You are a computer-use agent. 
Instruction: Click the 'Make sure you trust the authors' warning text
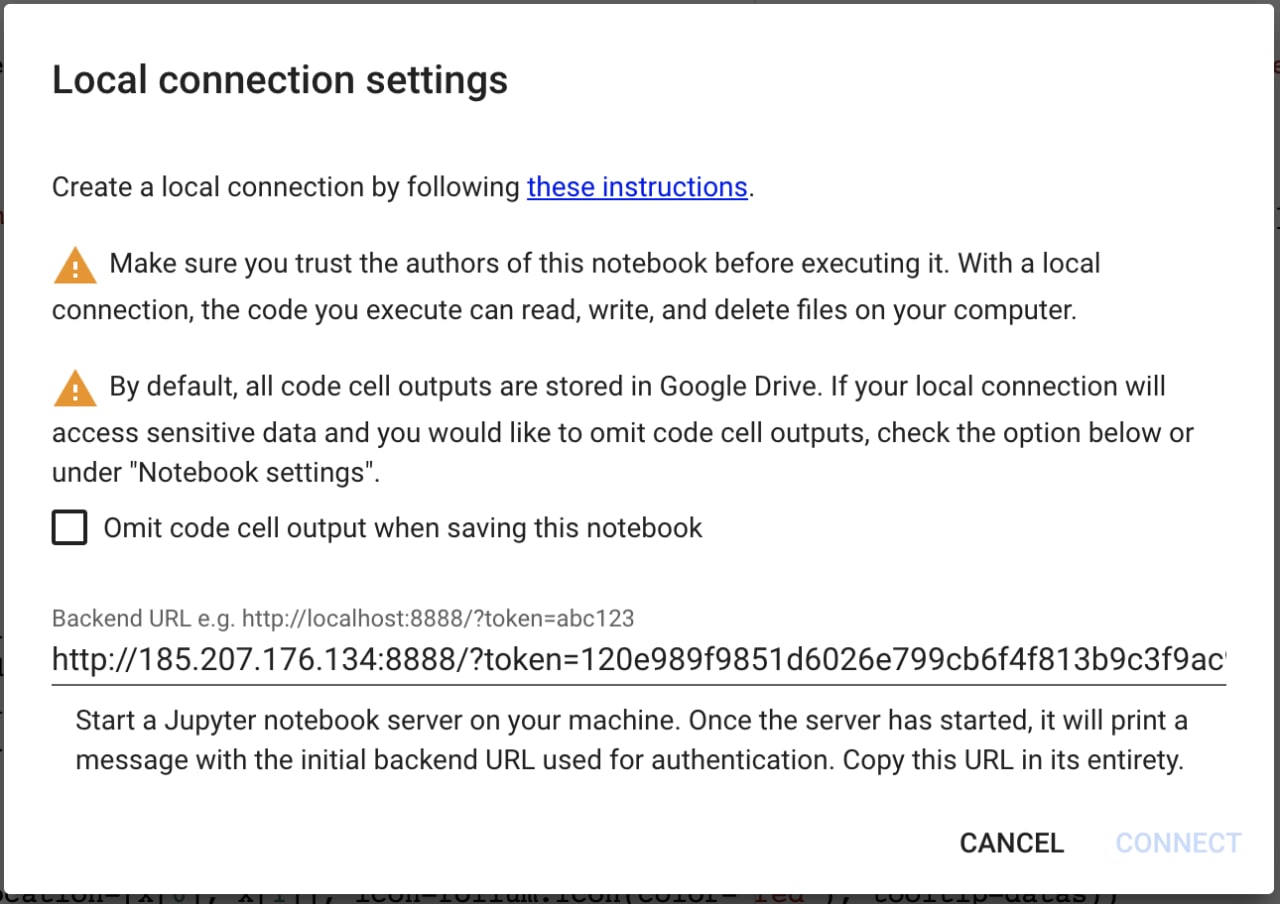[x=576, y=287]
